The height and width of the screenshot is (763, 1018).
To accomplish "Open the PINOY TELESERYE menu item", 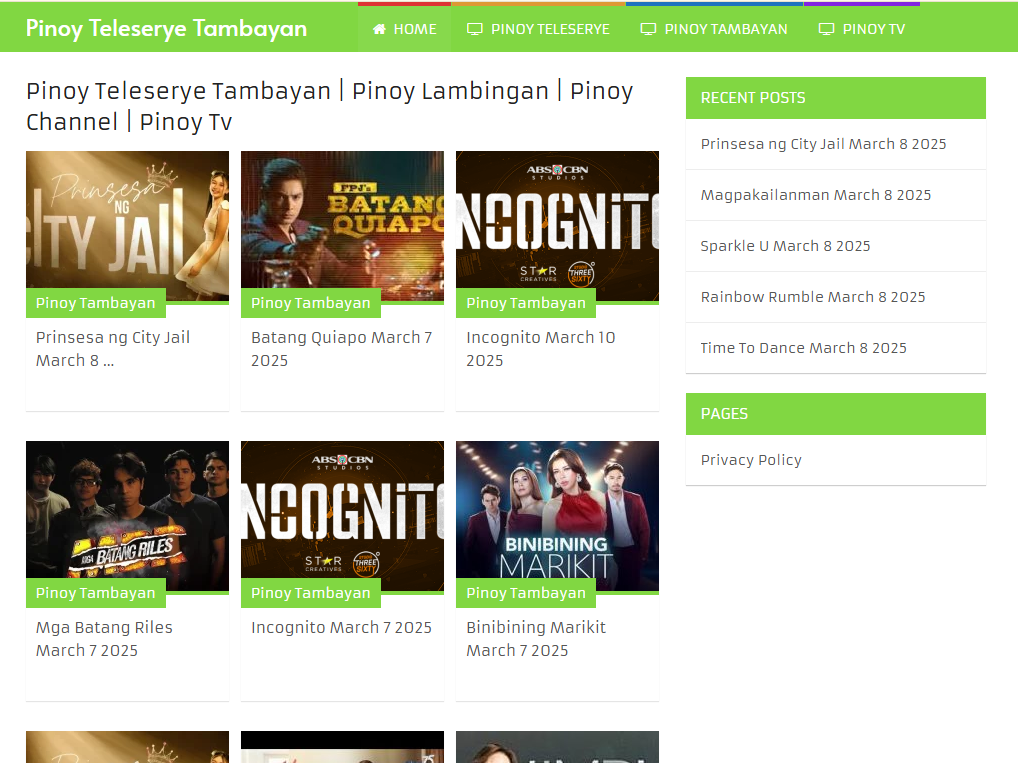I will (538, 29).
